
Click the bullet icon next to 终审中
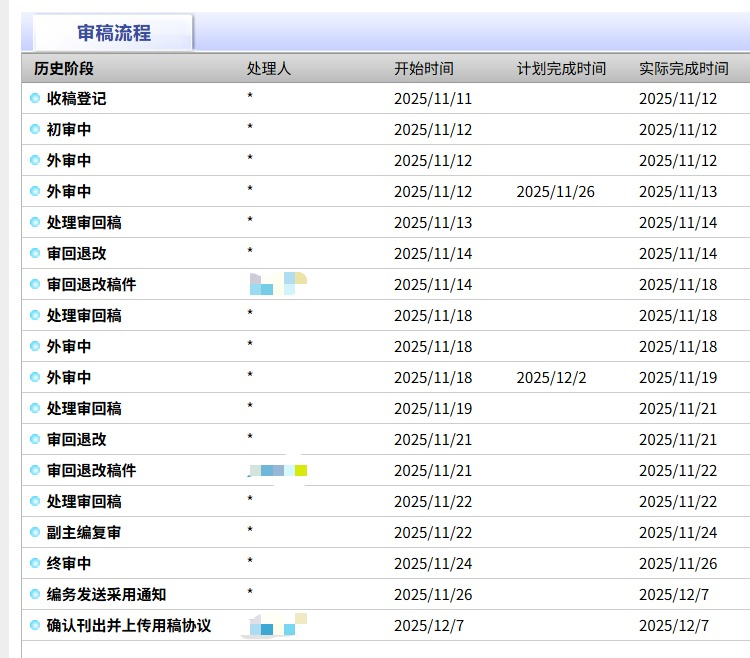[35, 564]
